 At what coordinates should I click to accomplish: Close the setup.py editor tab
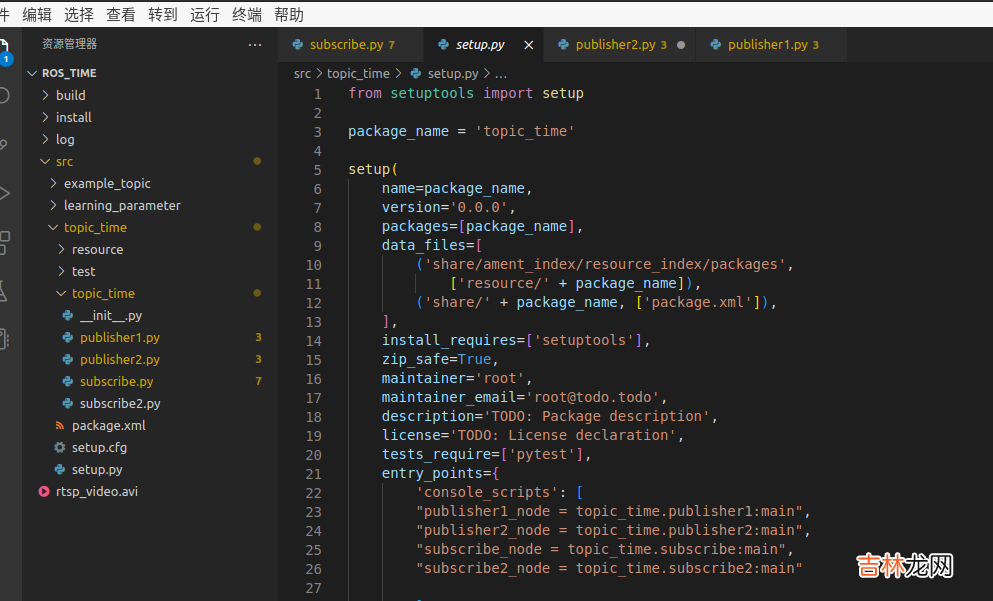tap(529, 45)
